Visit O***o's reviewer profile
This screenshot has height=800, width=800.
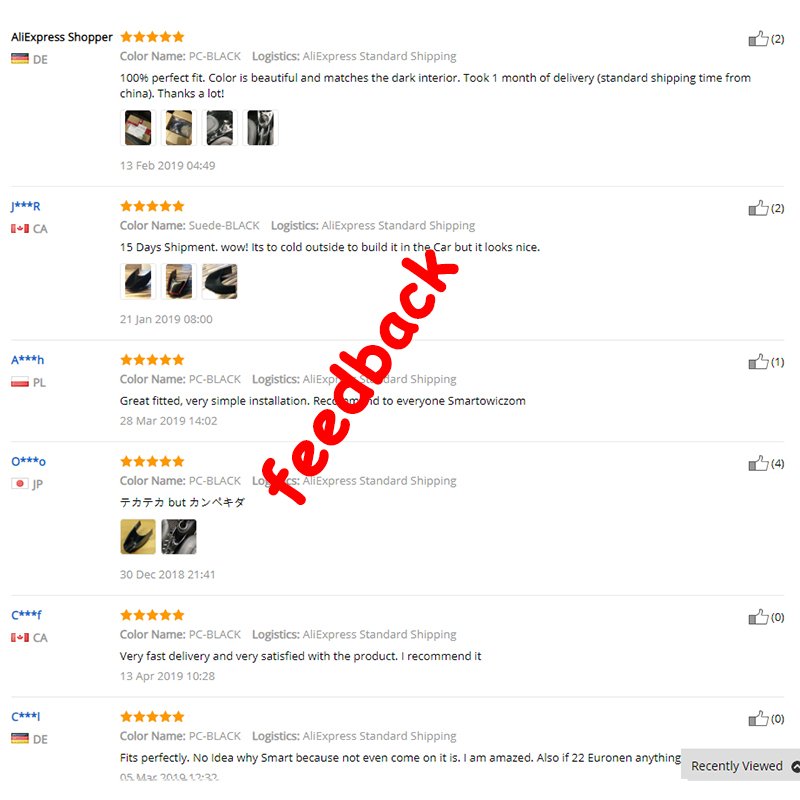(29, 461)
